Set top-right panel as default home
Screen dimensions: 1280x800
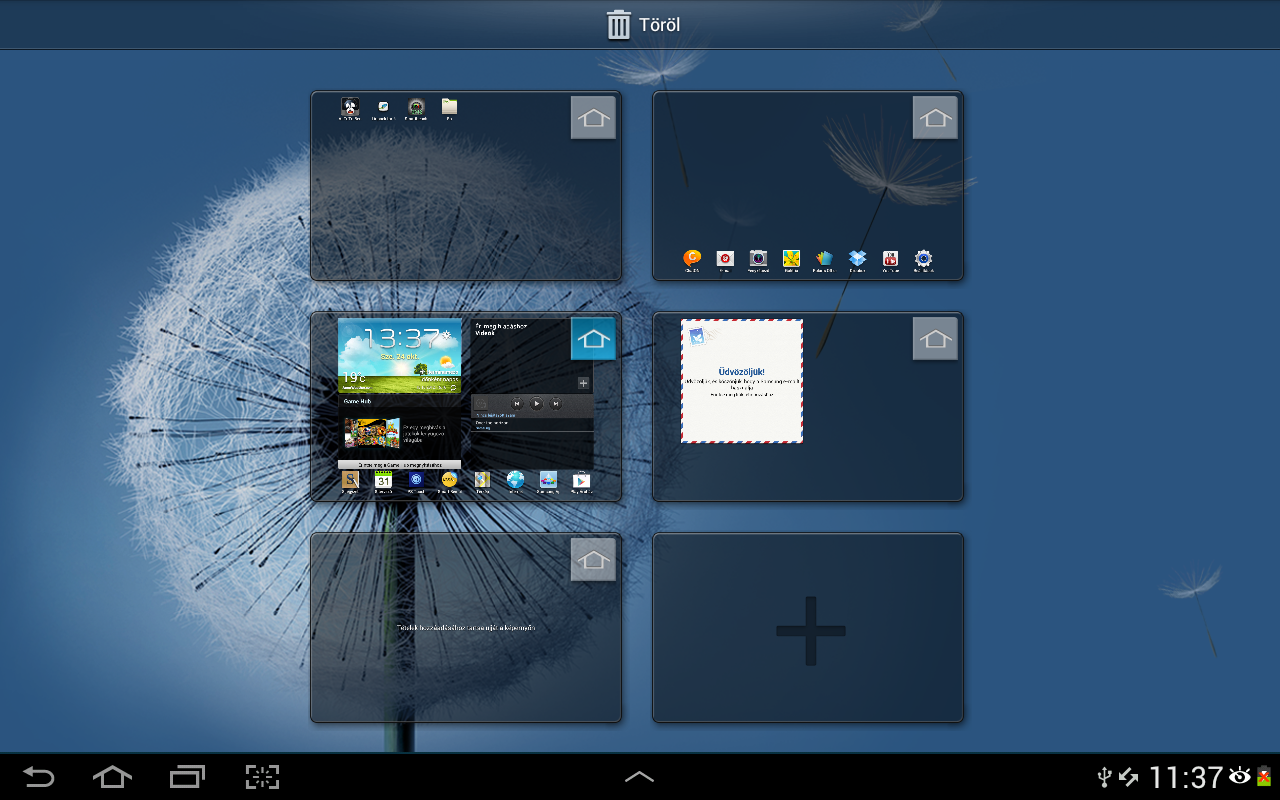935,118
